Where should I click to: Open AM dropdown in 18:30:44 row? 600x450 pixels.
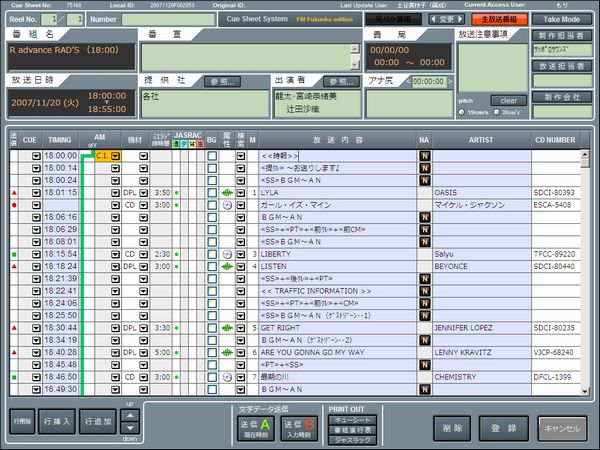[116, 328]
